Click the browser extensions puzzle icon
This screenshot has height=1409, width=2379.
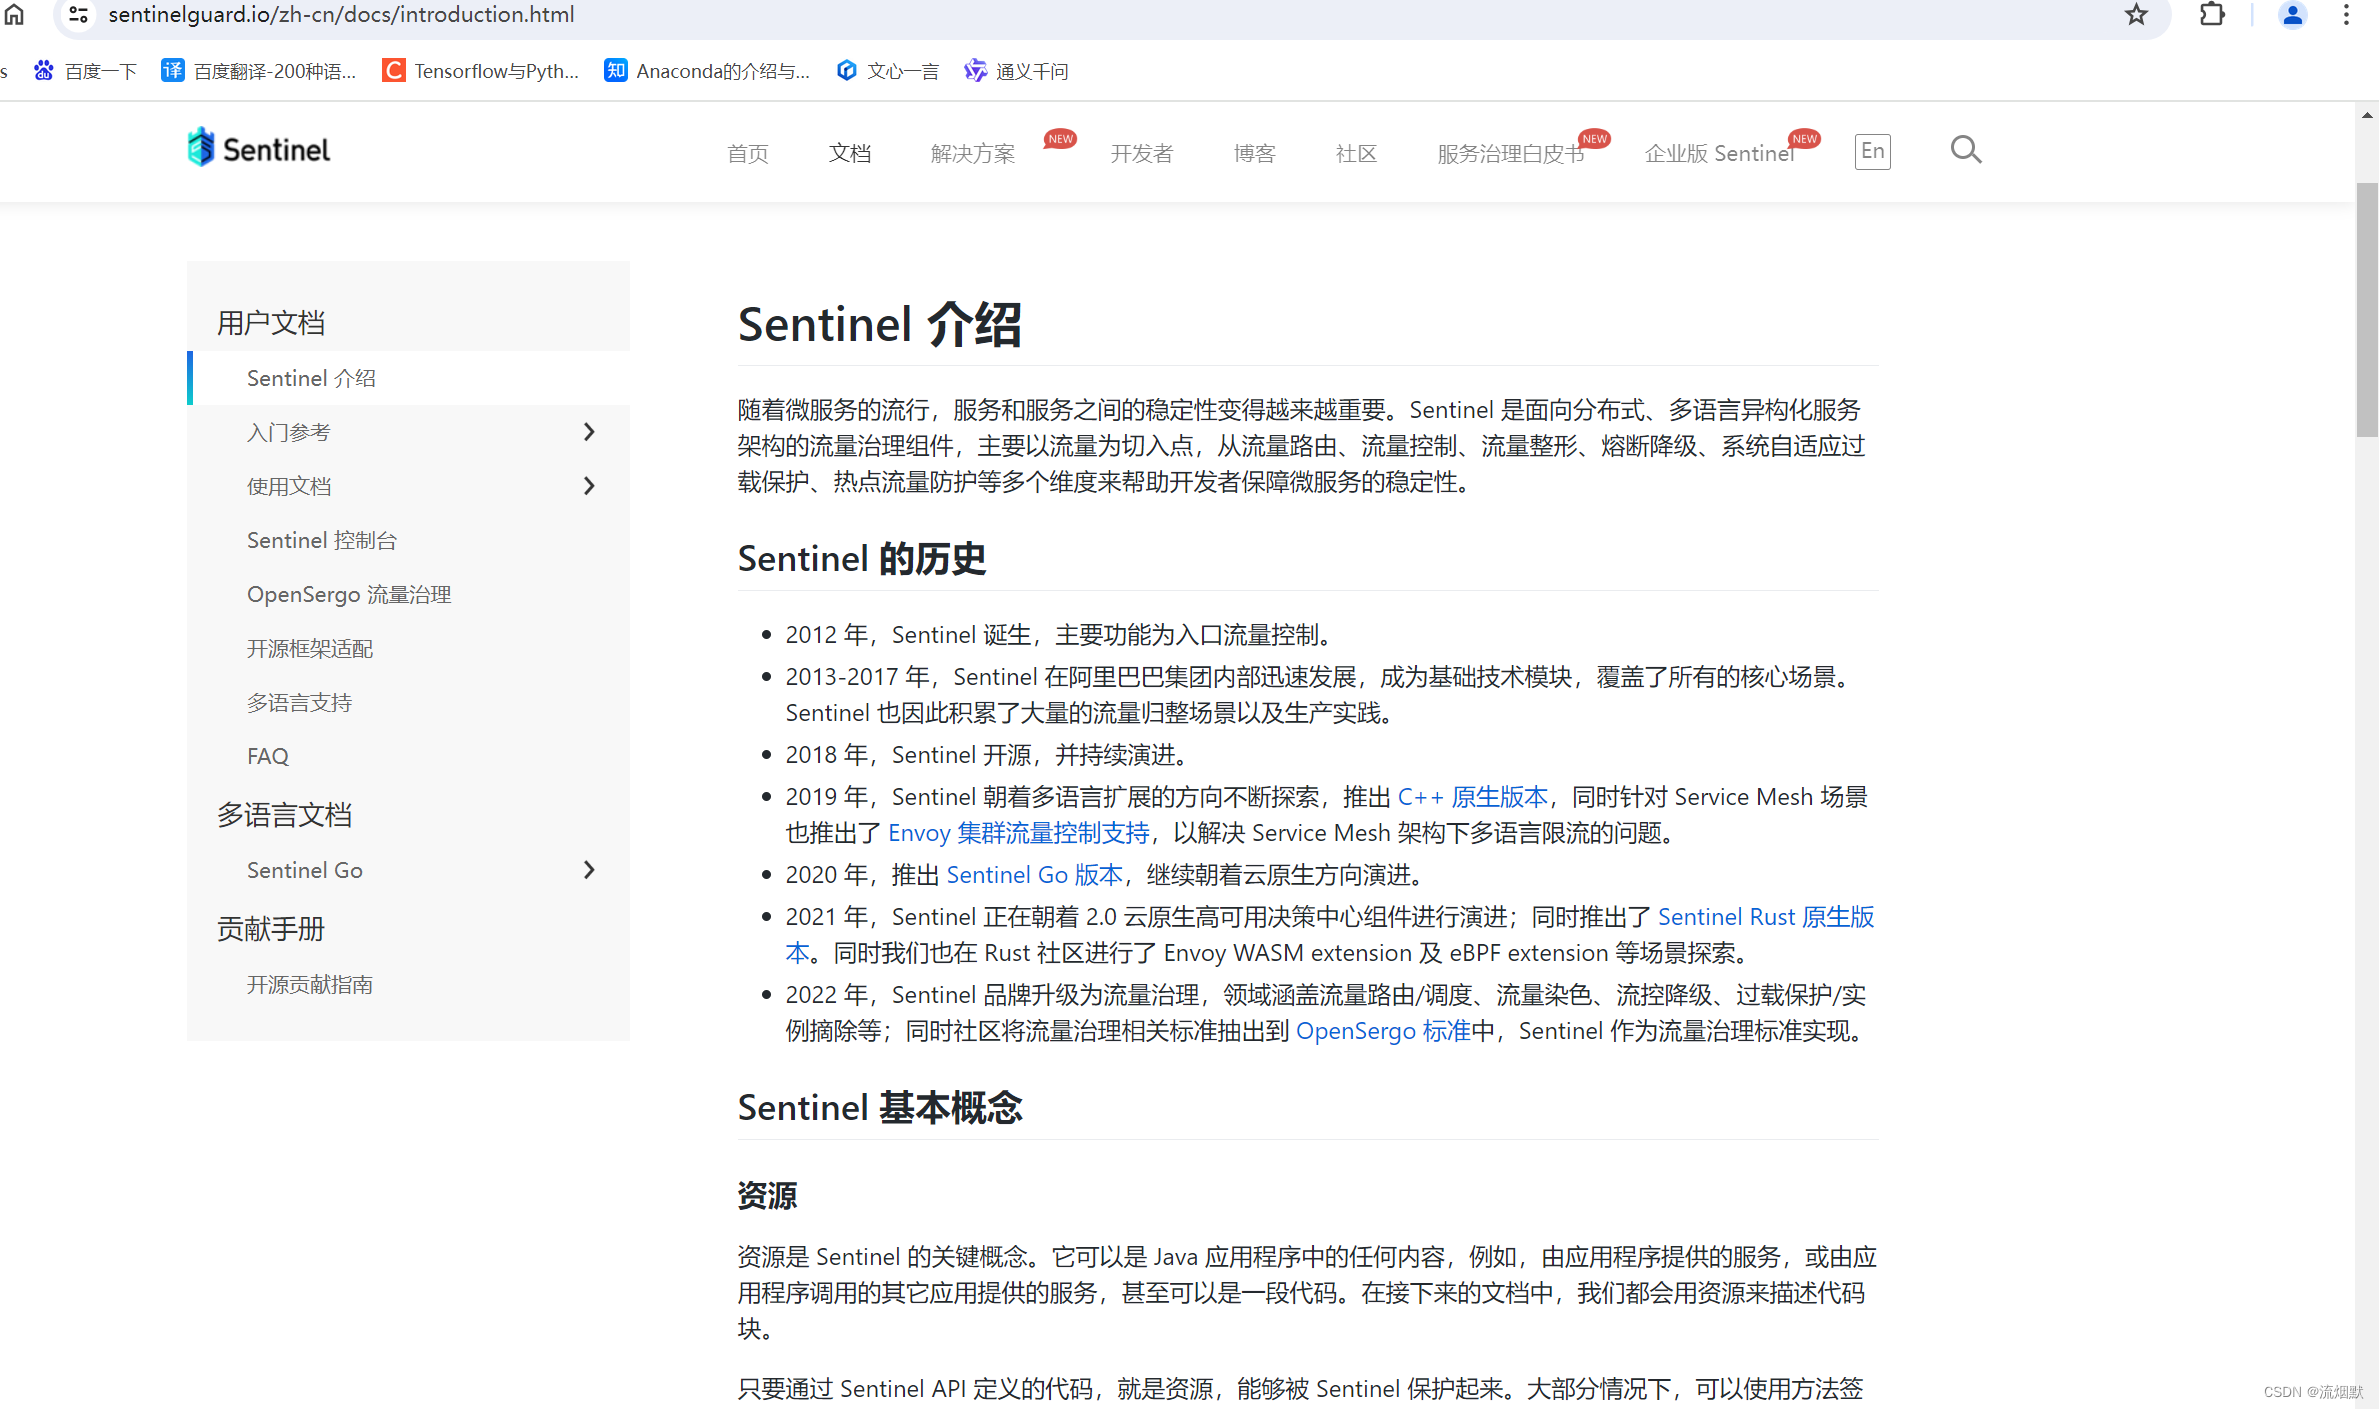tap(2210, 15)
